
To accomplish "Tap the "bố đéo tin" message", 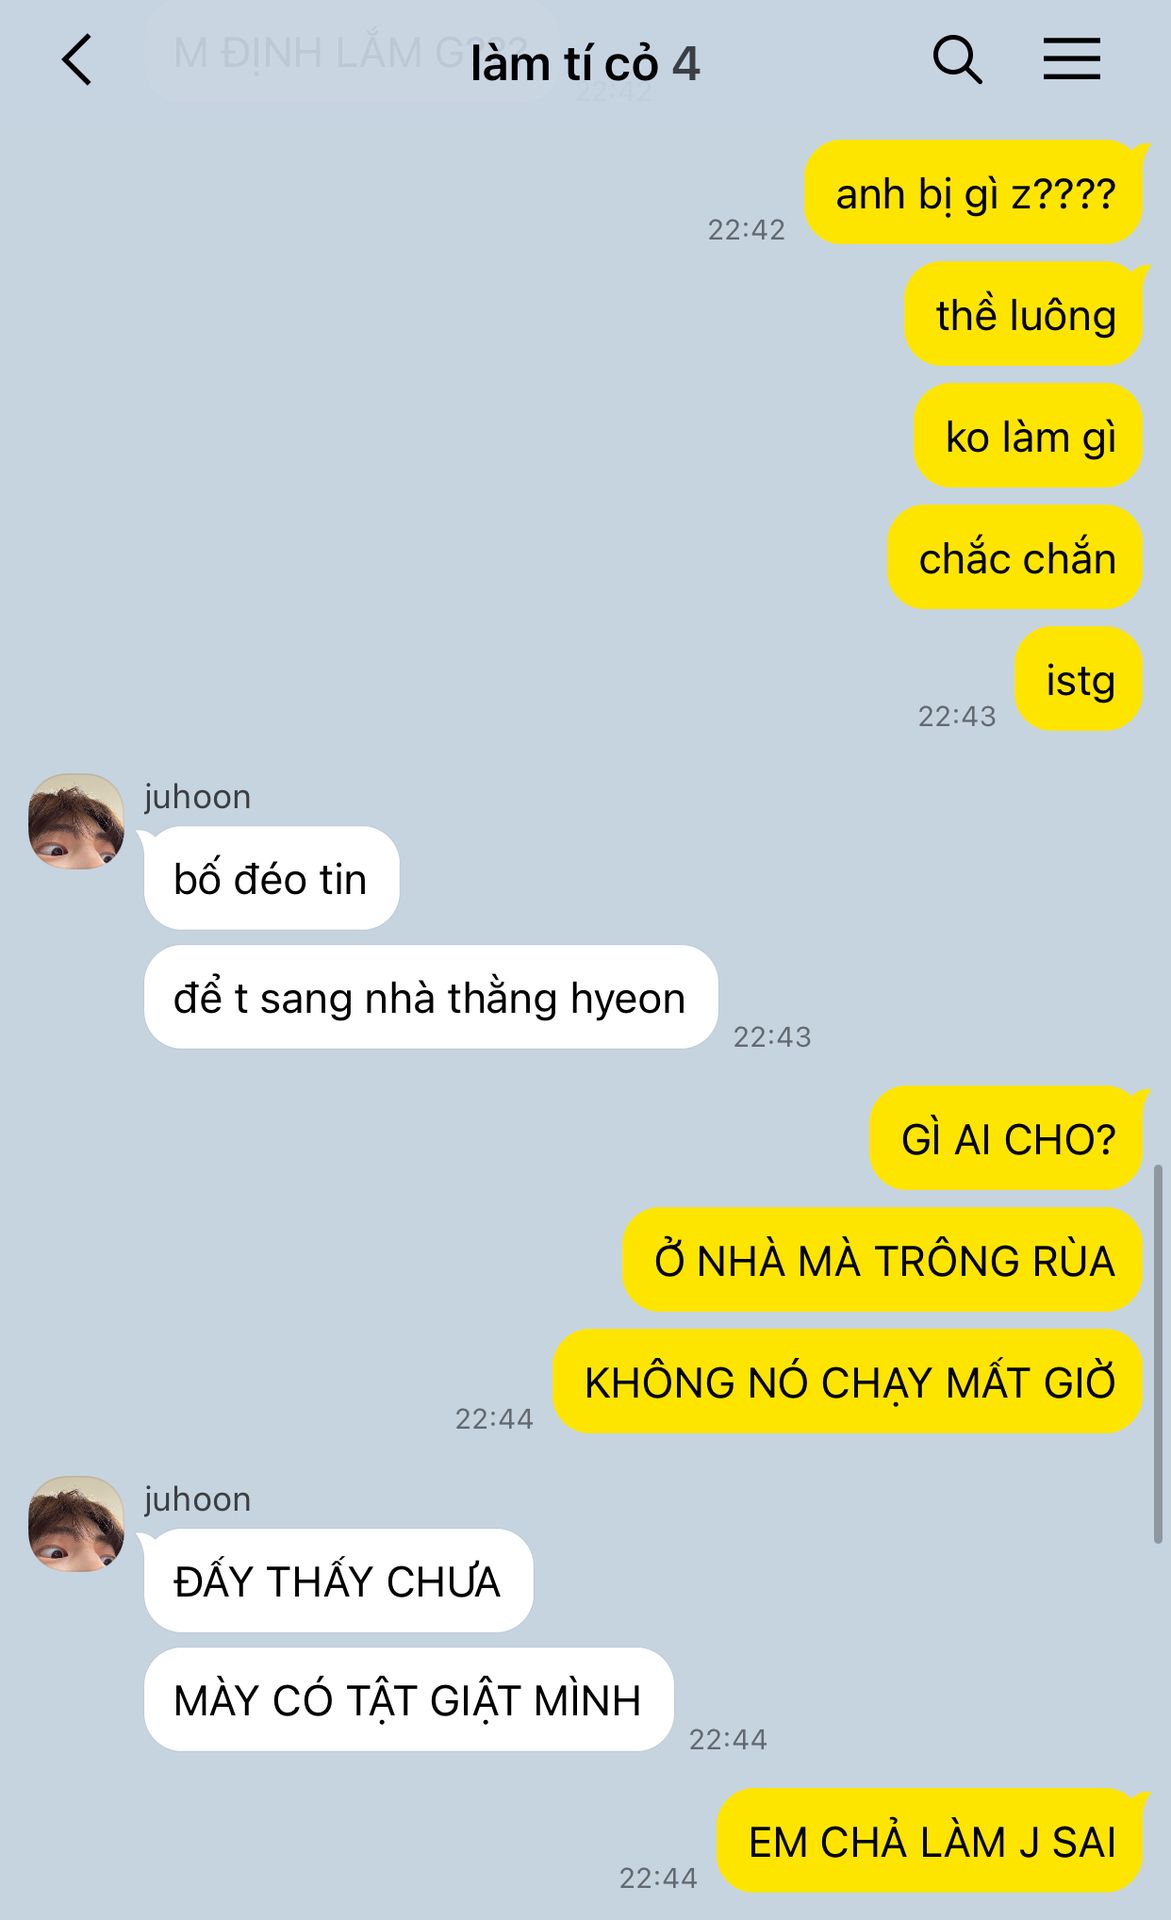I will pos(272,879).
